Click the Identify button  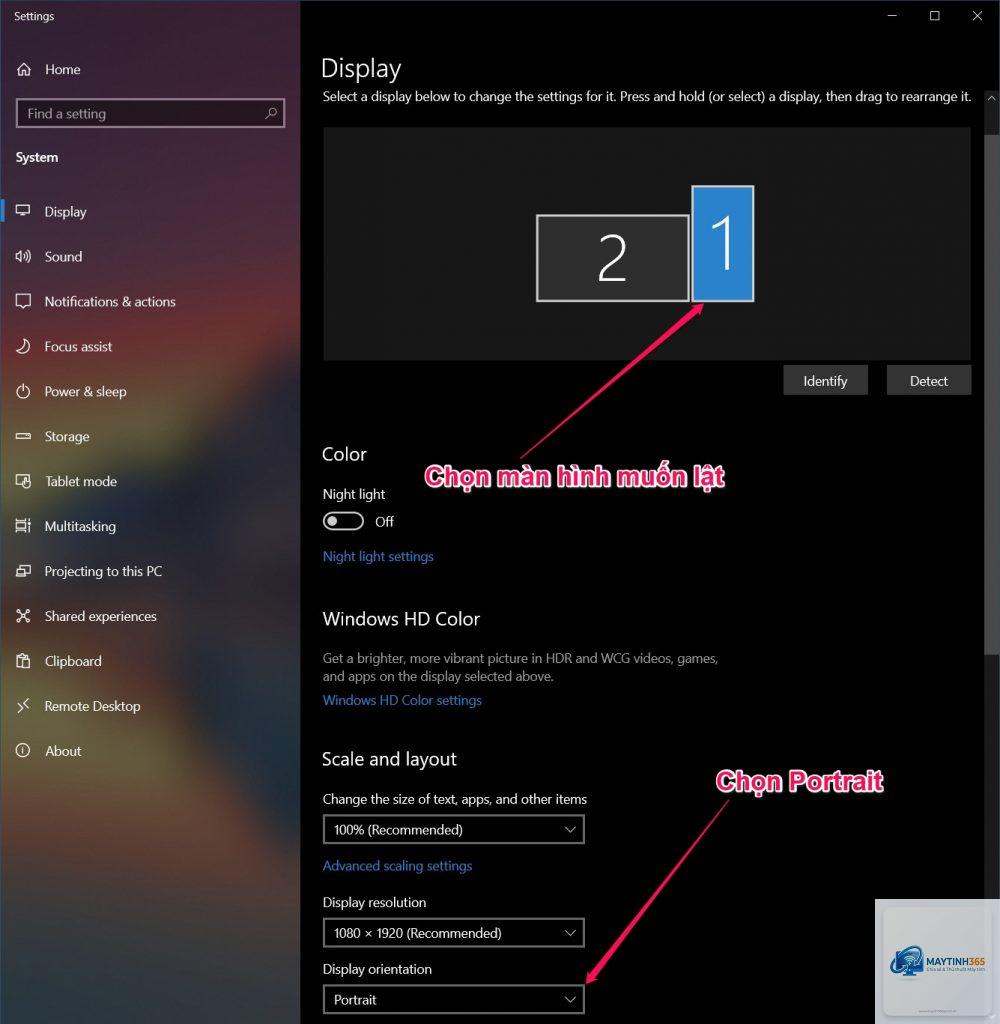pos(826,381)
